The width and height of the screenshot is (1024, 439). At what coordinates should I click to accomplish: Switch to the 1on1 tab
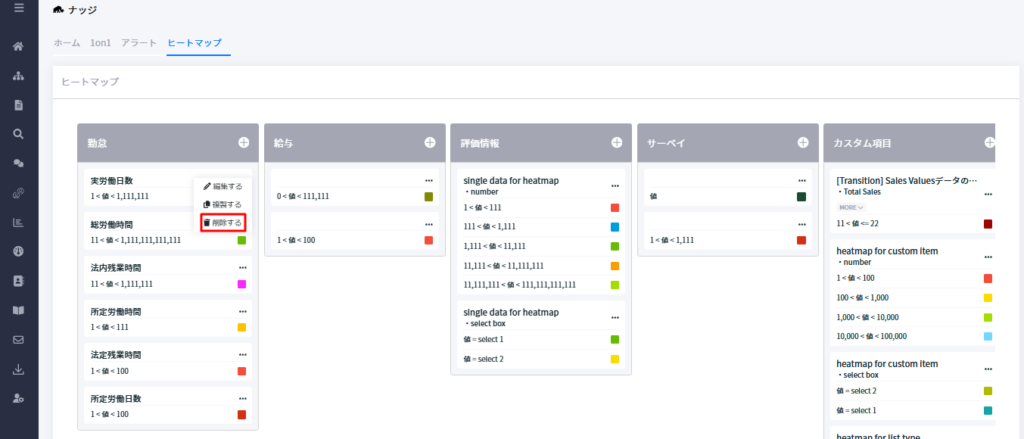click(101, 43)
